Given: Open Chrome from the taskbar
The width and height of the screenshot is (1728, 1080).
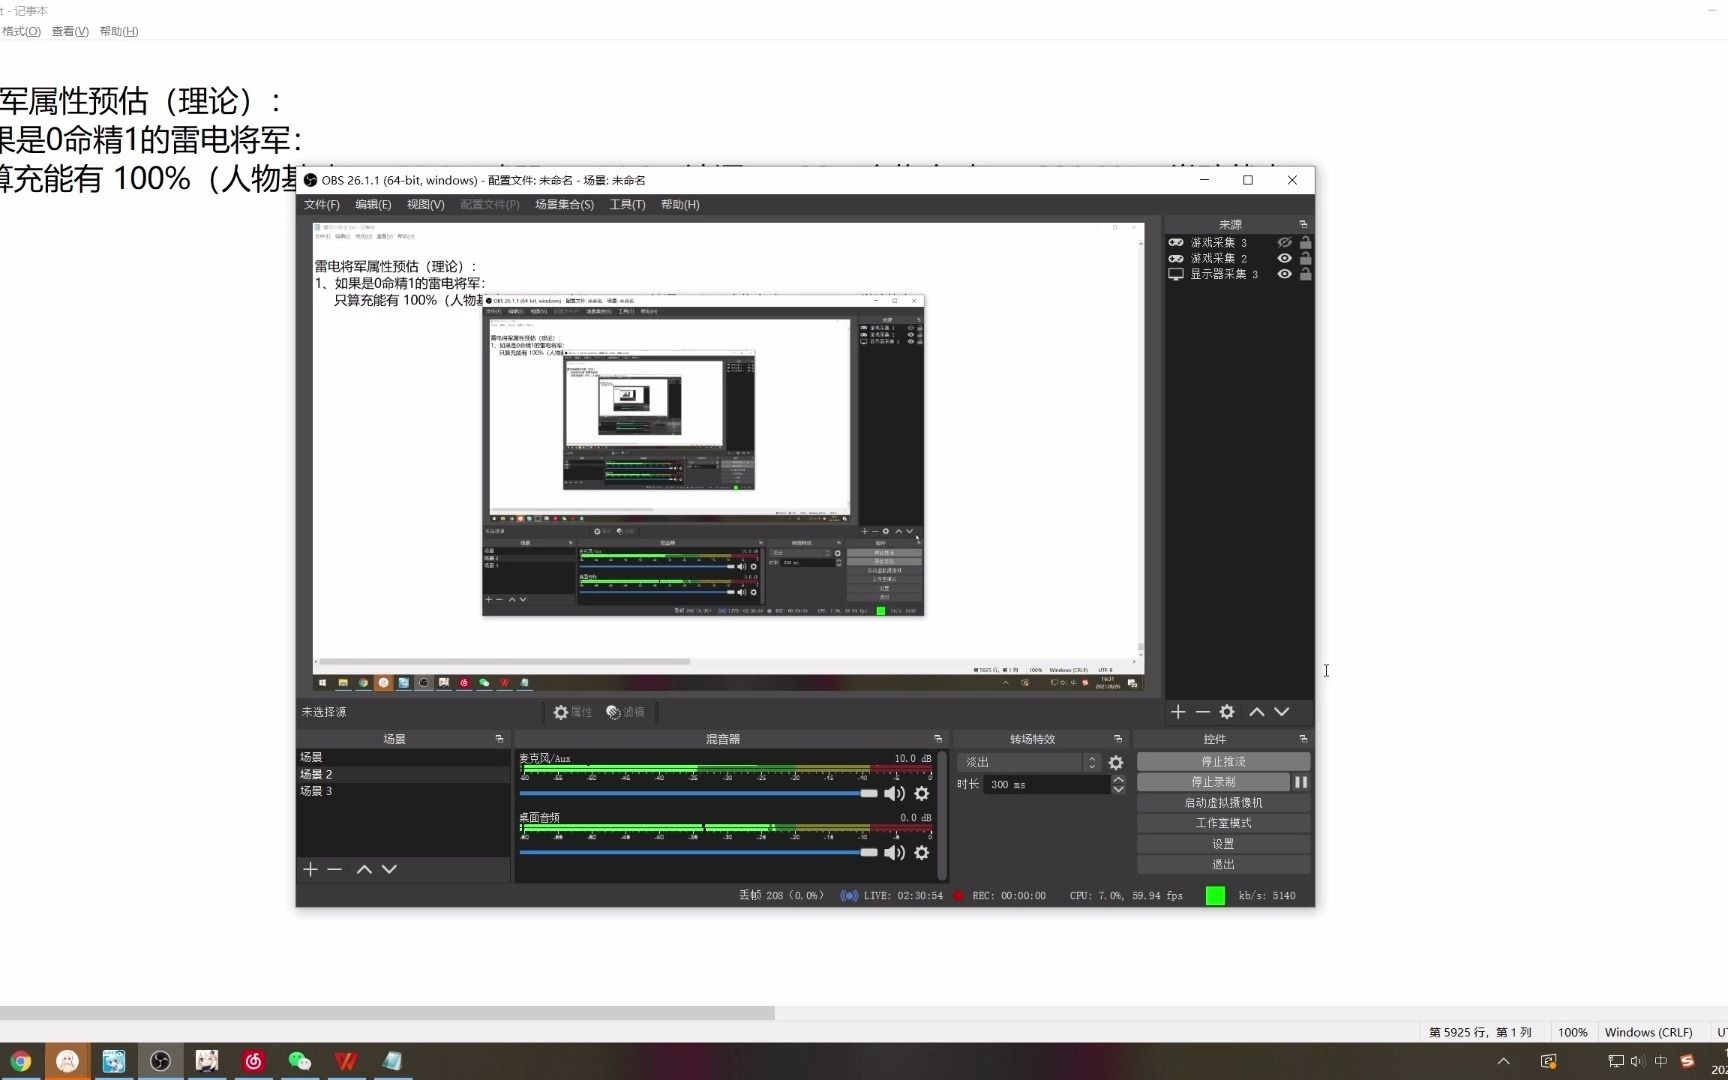Looking at the screenshot, I should pyautogui.click(x=21, y=1061).
